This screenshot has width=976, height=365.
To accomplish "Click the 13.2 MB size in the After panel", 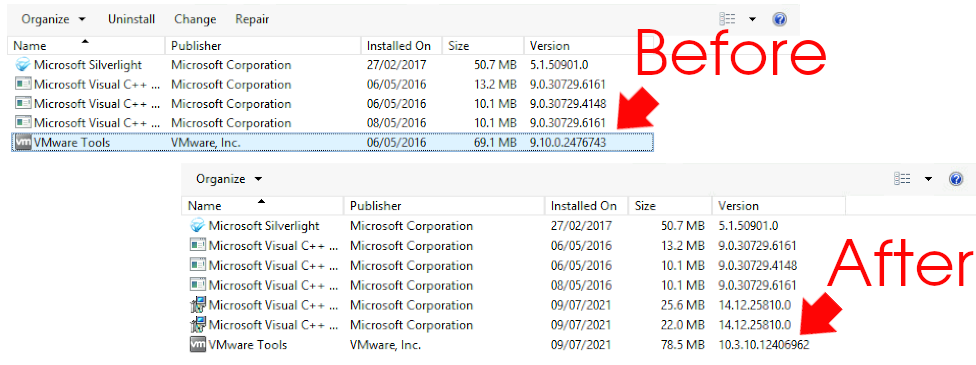I will [x=683, y=245].
